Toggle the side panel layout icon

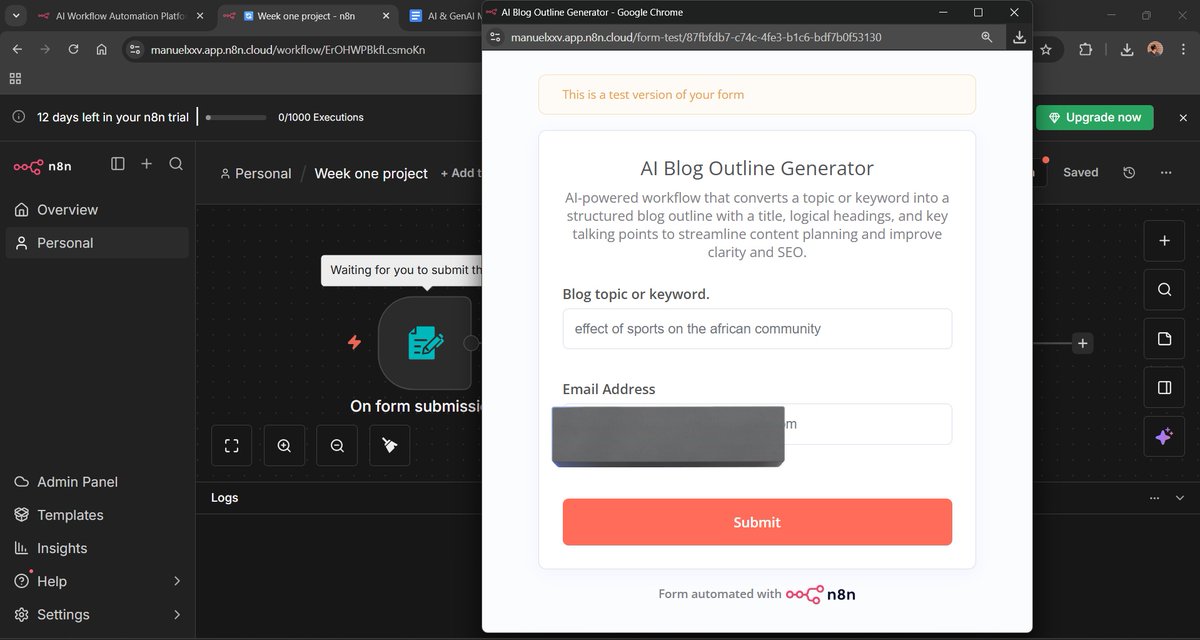pyautogui.click(x=1164, y=388)
